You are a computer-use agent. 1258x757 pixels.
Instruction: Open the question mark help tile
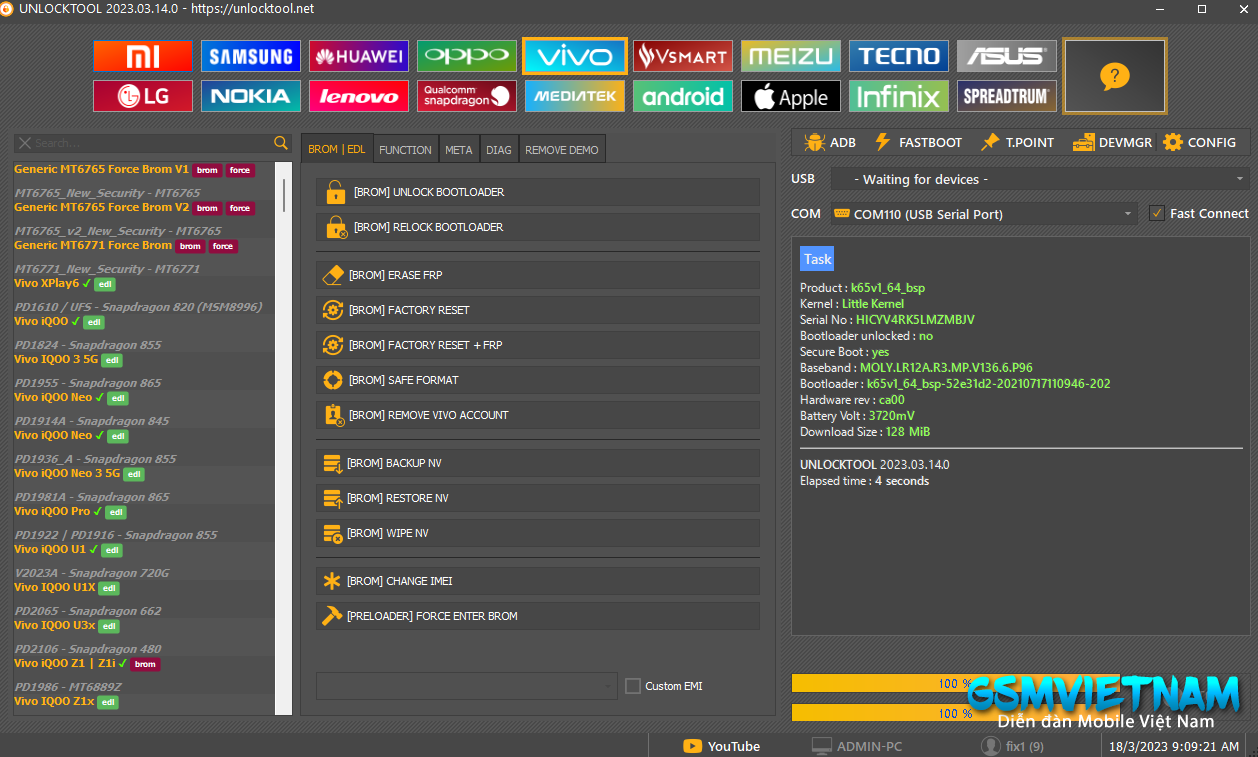1115,76
